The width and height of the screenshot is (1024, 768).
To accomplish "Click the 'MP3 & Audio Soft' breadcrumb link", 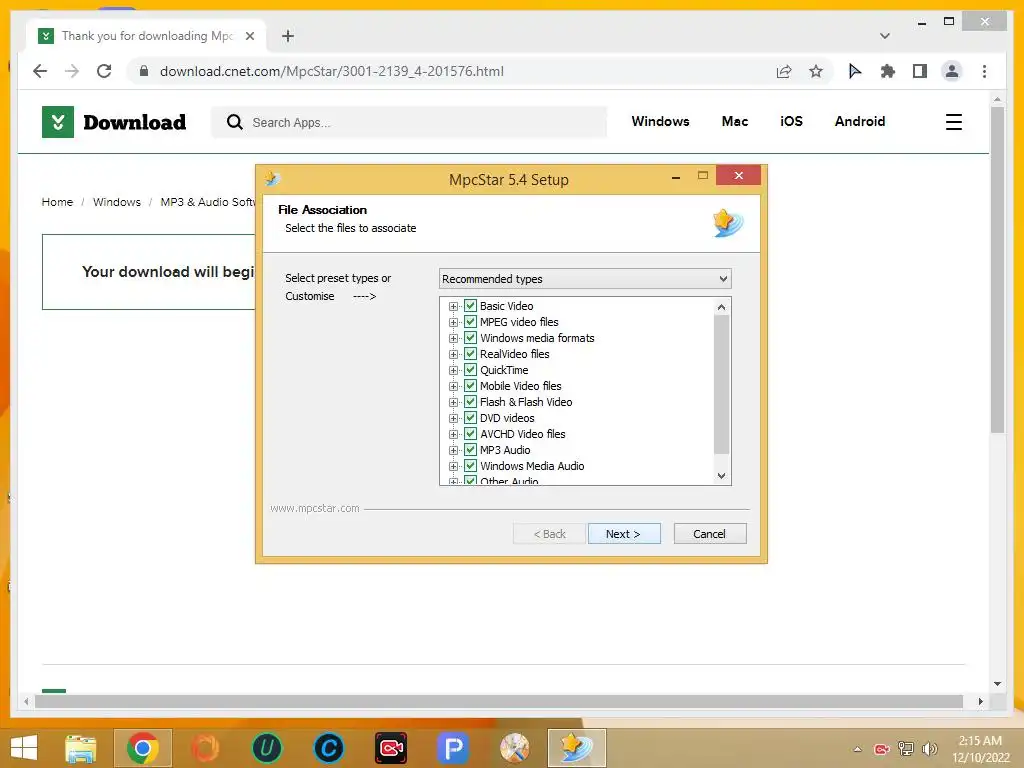I will 208,202.
